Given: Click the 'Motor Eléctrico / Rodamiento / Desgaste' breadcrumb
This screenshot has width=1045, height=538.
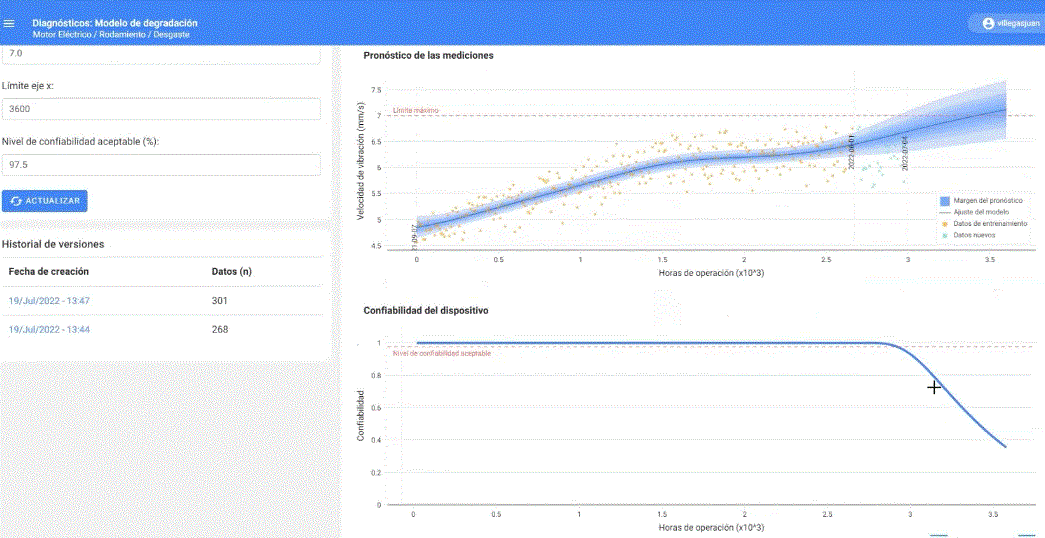Looking at the screenshot, I should point(111,35).
